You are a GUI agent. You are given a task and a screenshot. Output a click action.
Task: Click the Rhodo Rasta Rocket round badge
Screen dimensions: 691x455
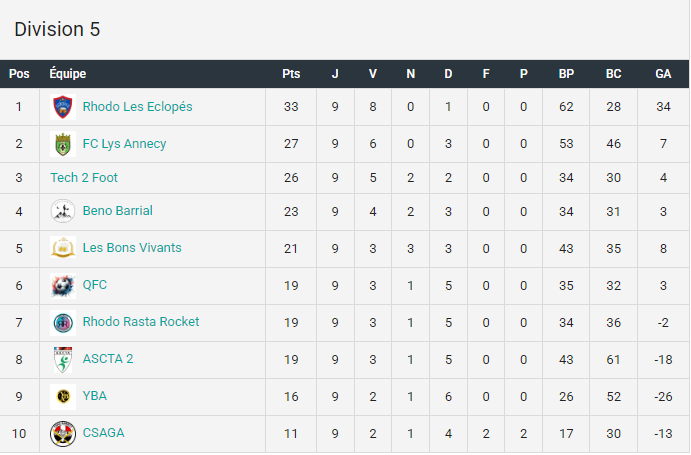click(63, 322)
